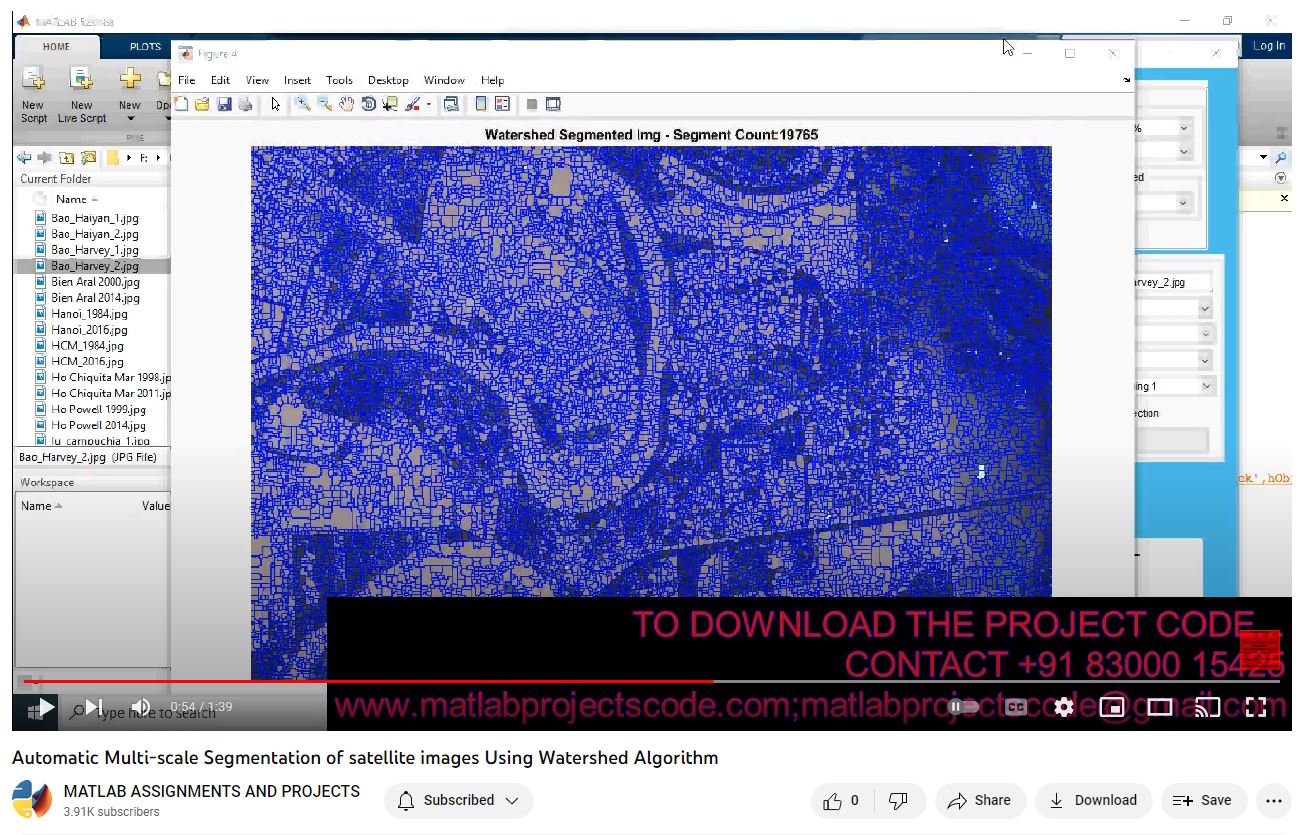
Task: Toggle theater mode on the video player
Action: [x=1160, y=707]
